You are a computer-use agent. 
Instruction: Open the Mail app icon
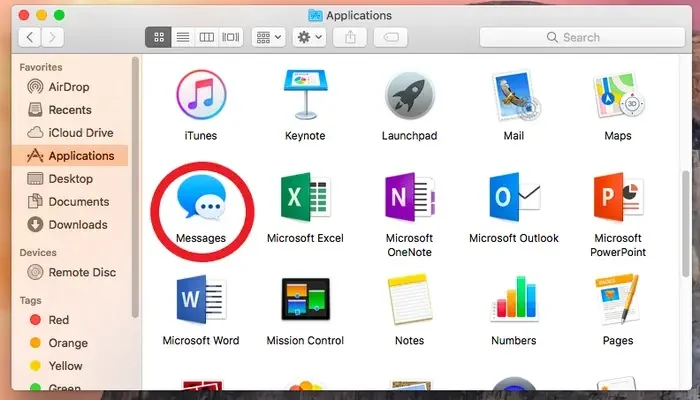point(516,95)
